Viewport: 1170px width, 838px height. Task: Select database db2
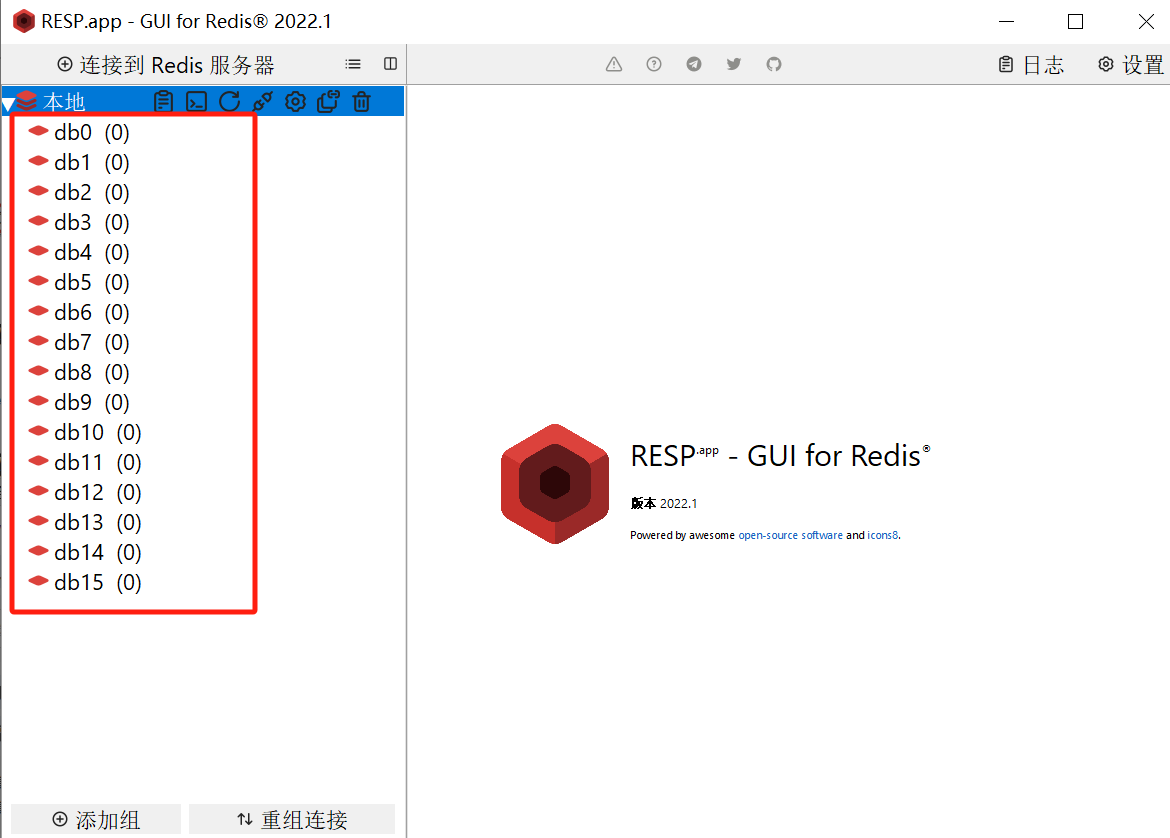(x=79, y=193)
